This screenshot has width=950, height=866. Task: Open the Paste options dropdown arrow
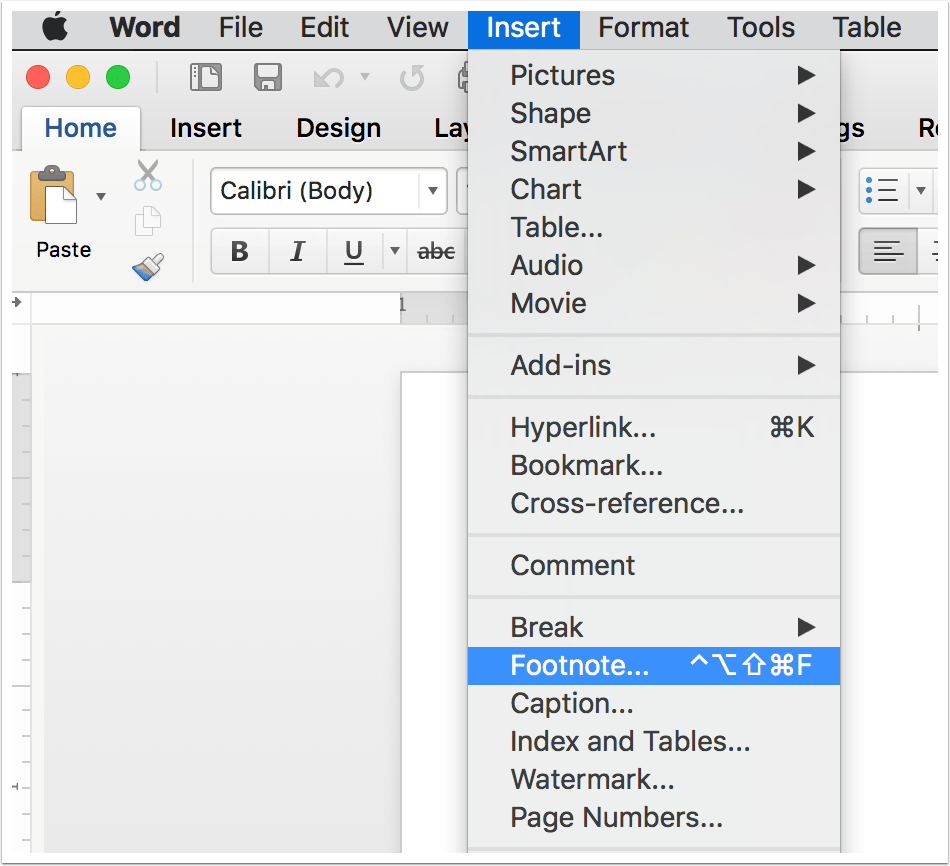(101, 196)
